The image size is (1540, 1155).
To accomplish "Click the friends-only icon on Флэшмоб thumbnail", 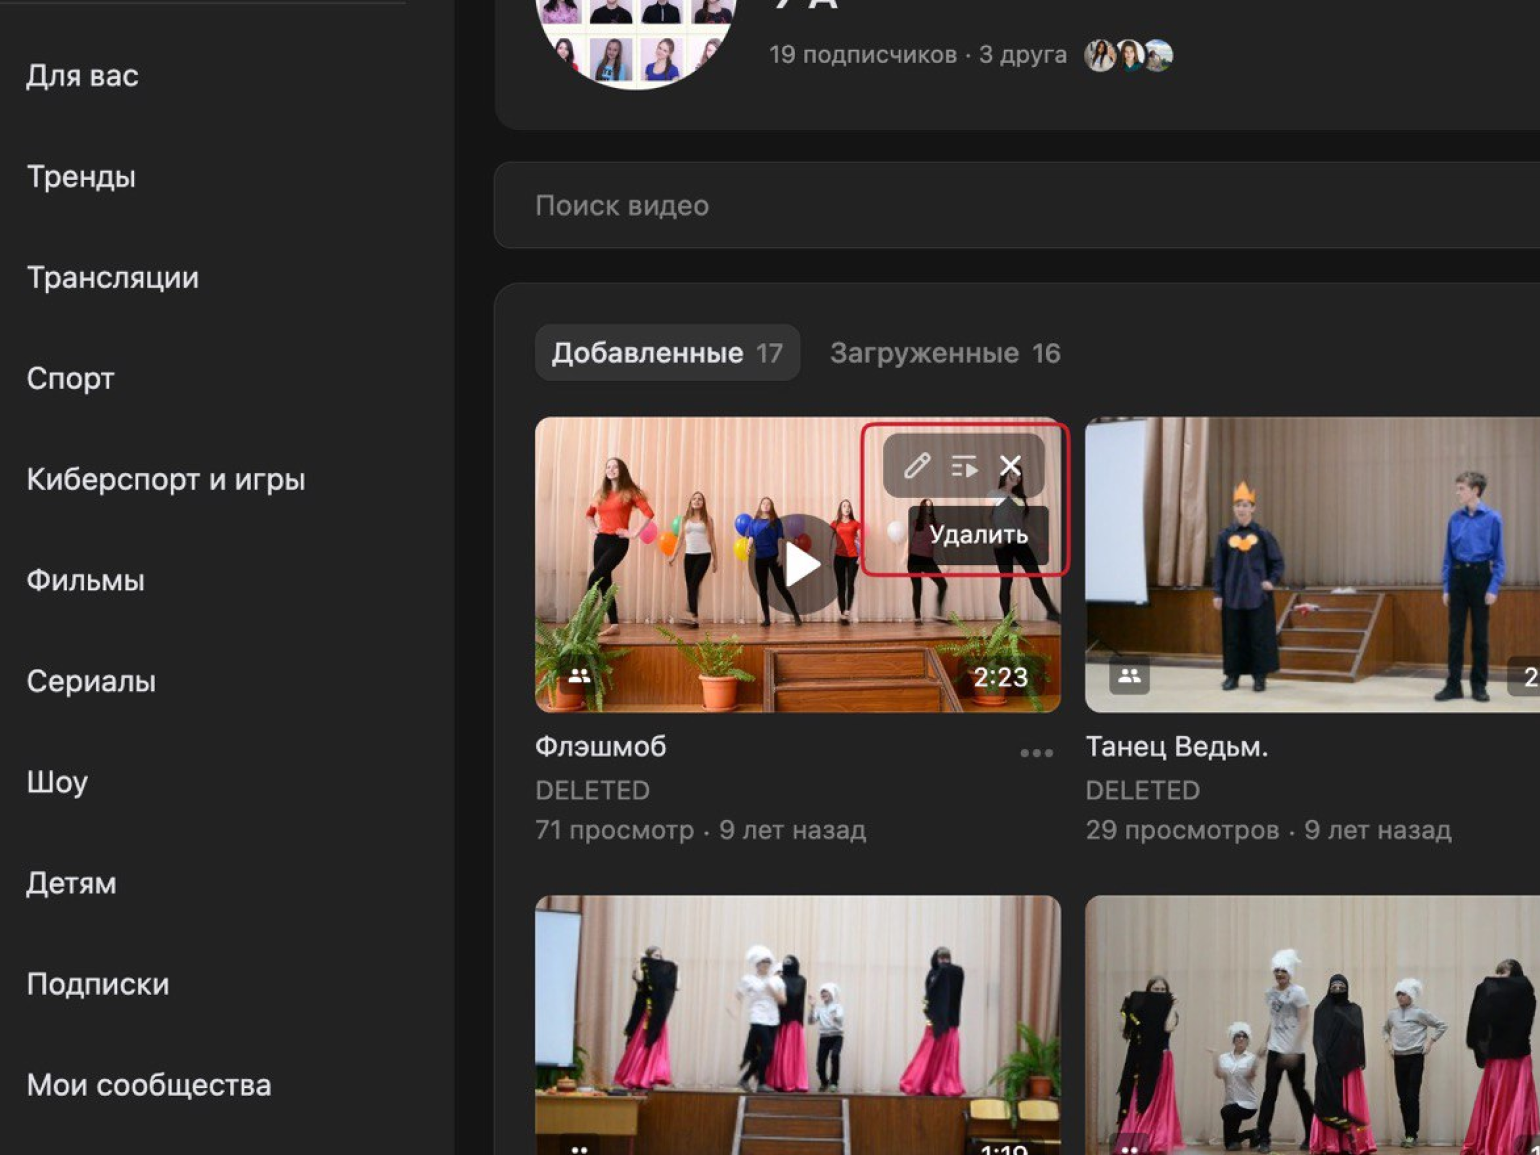I will [579, 676].
